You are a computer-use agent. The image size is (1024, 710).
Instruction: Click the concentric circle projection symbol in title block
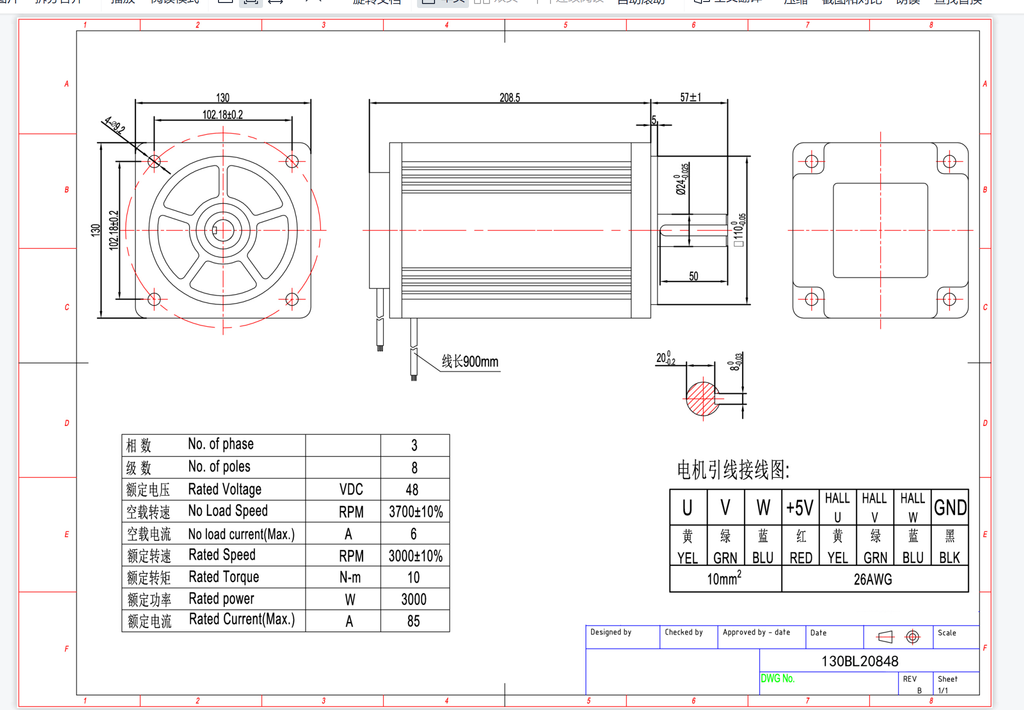pyautogui.click(x=912, y=637)
